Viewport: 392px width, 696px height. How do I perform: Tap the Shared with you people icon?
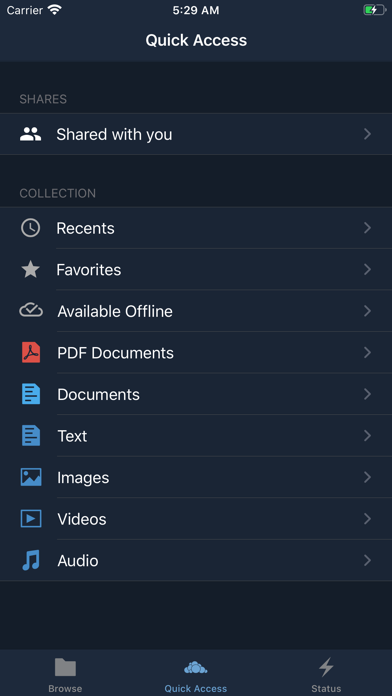click(x=31, y=134)
